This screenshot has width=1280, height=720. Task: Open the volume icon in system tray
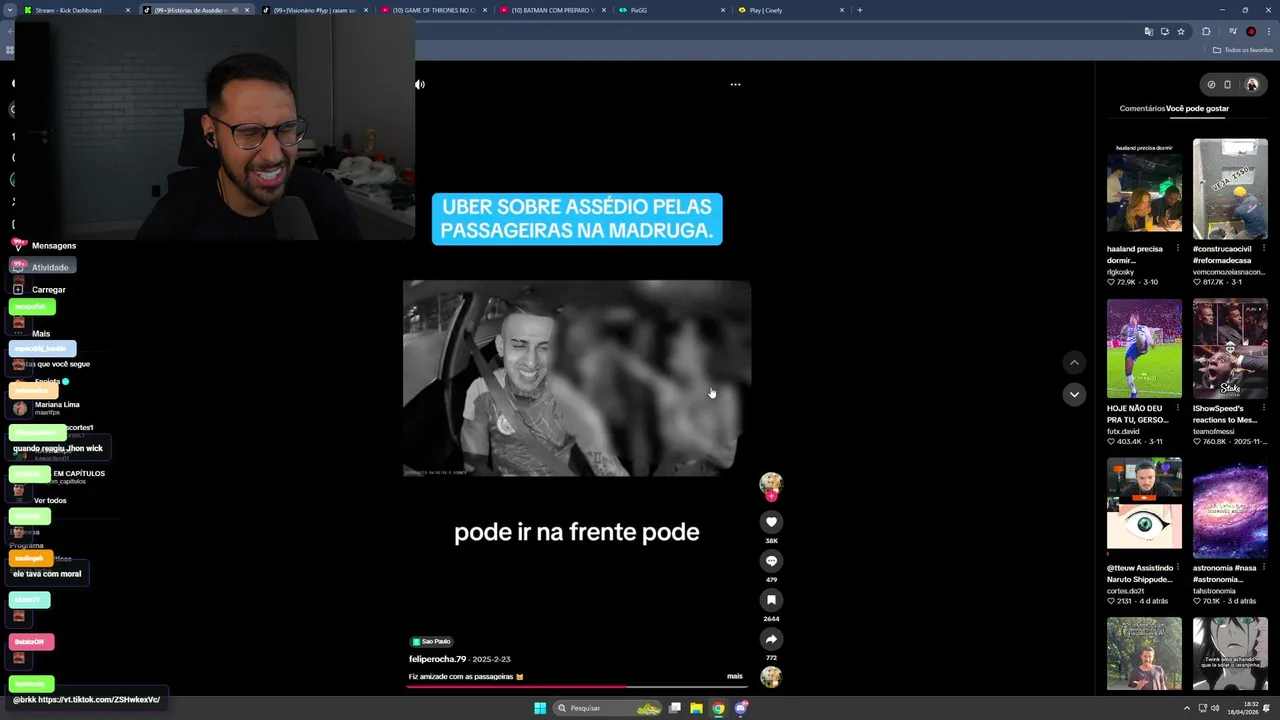coord(1215,708)
